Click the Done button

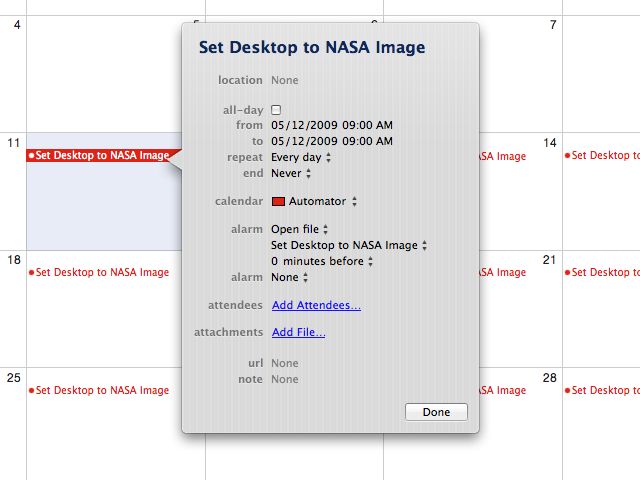436,412
